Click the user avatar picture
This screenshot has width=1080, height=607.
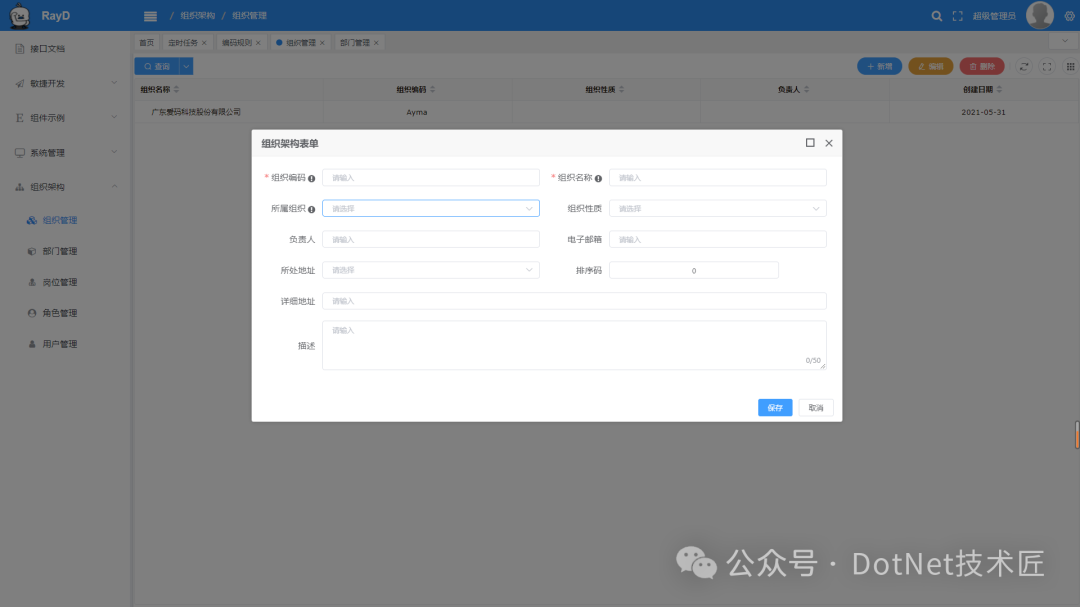[1039, 15]
